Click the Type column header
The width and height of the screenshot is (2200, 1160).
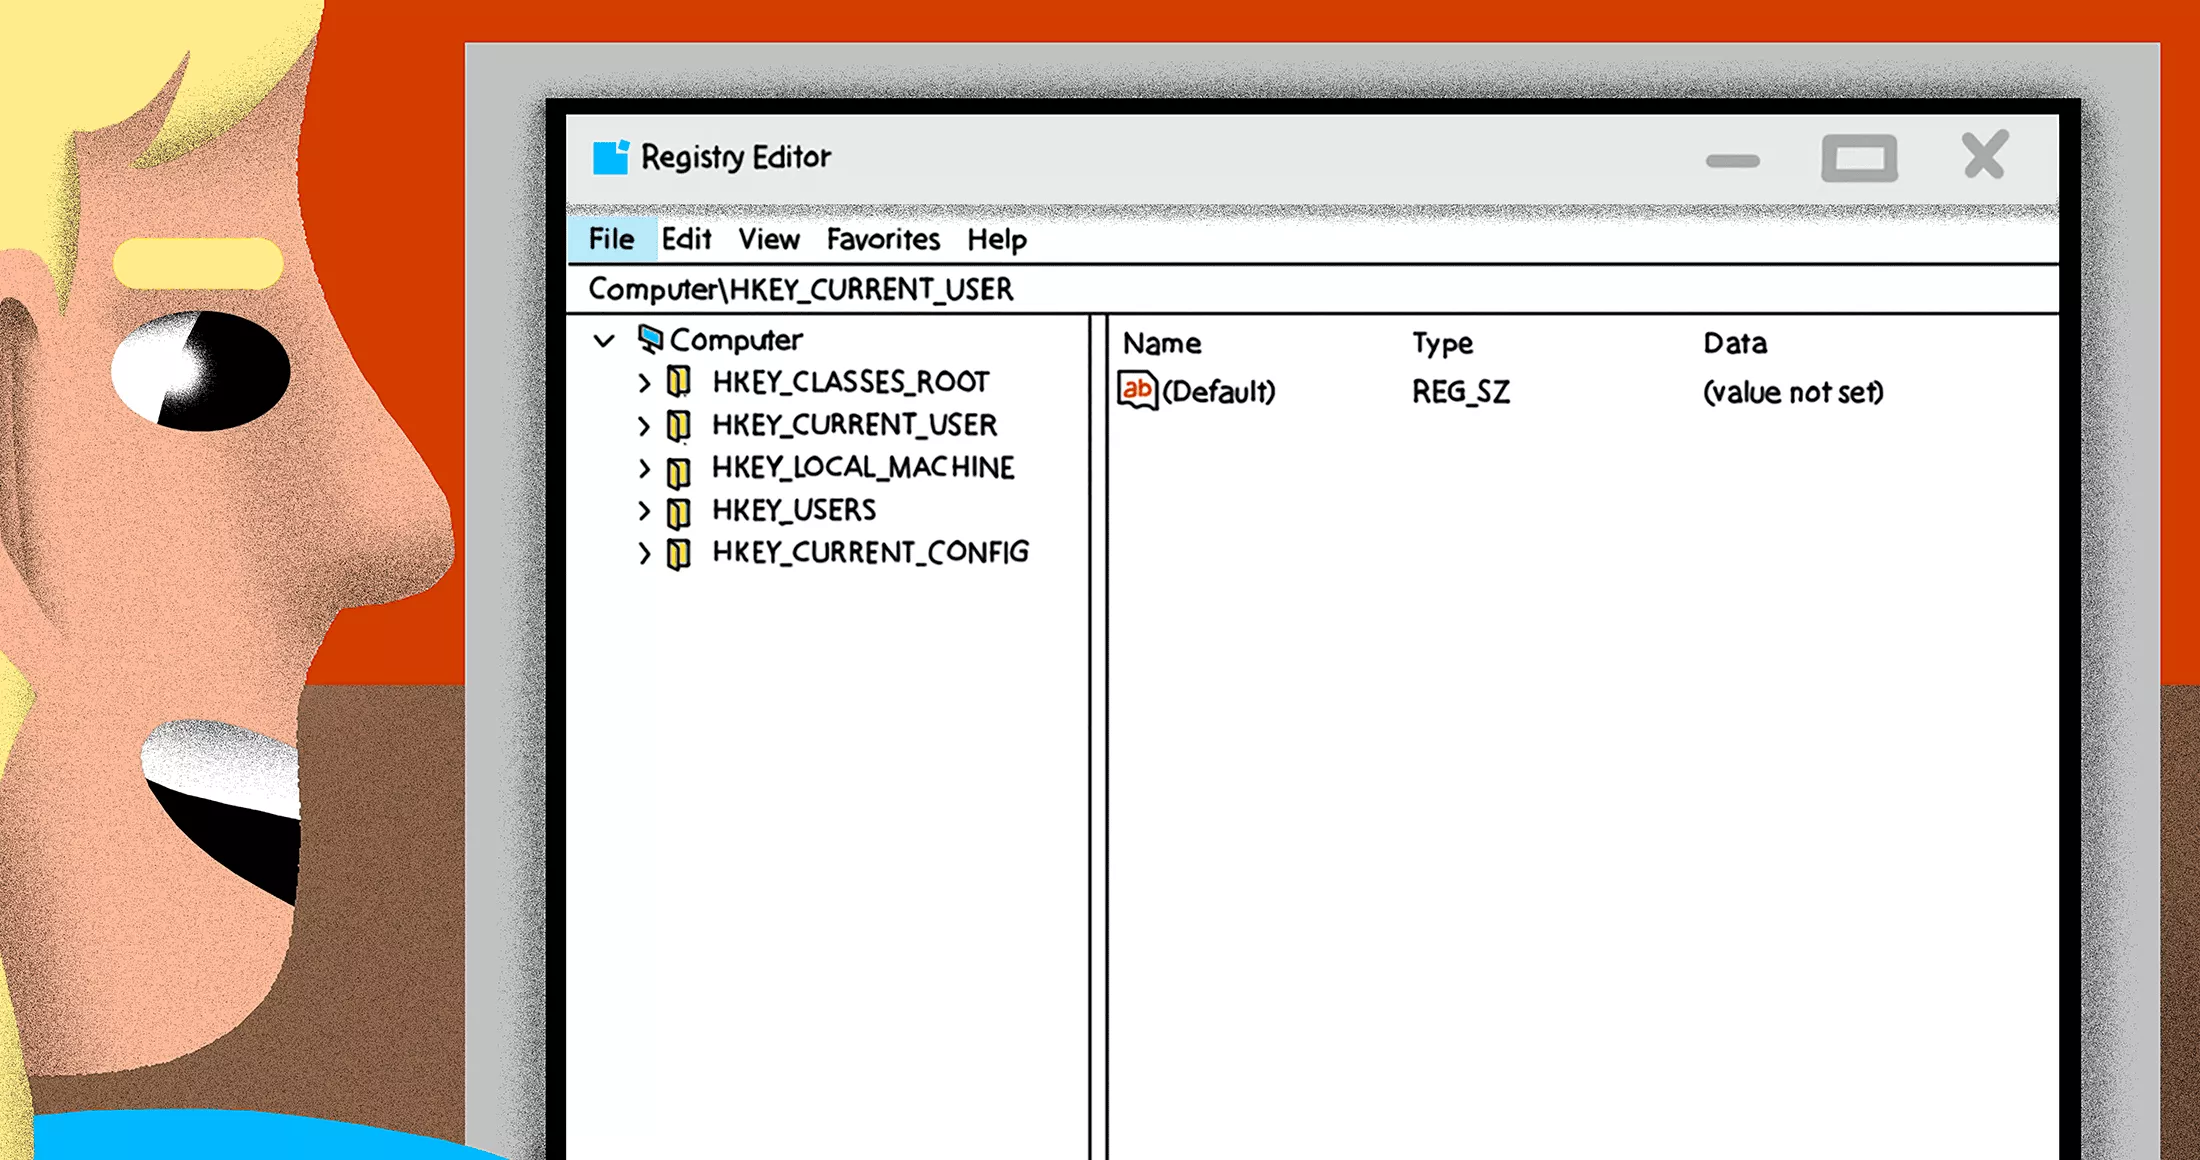coord(1442,344)
